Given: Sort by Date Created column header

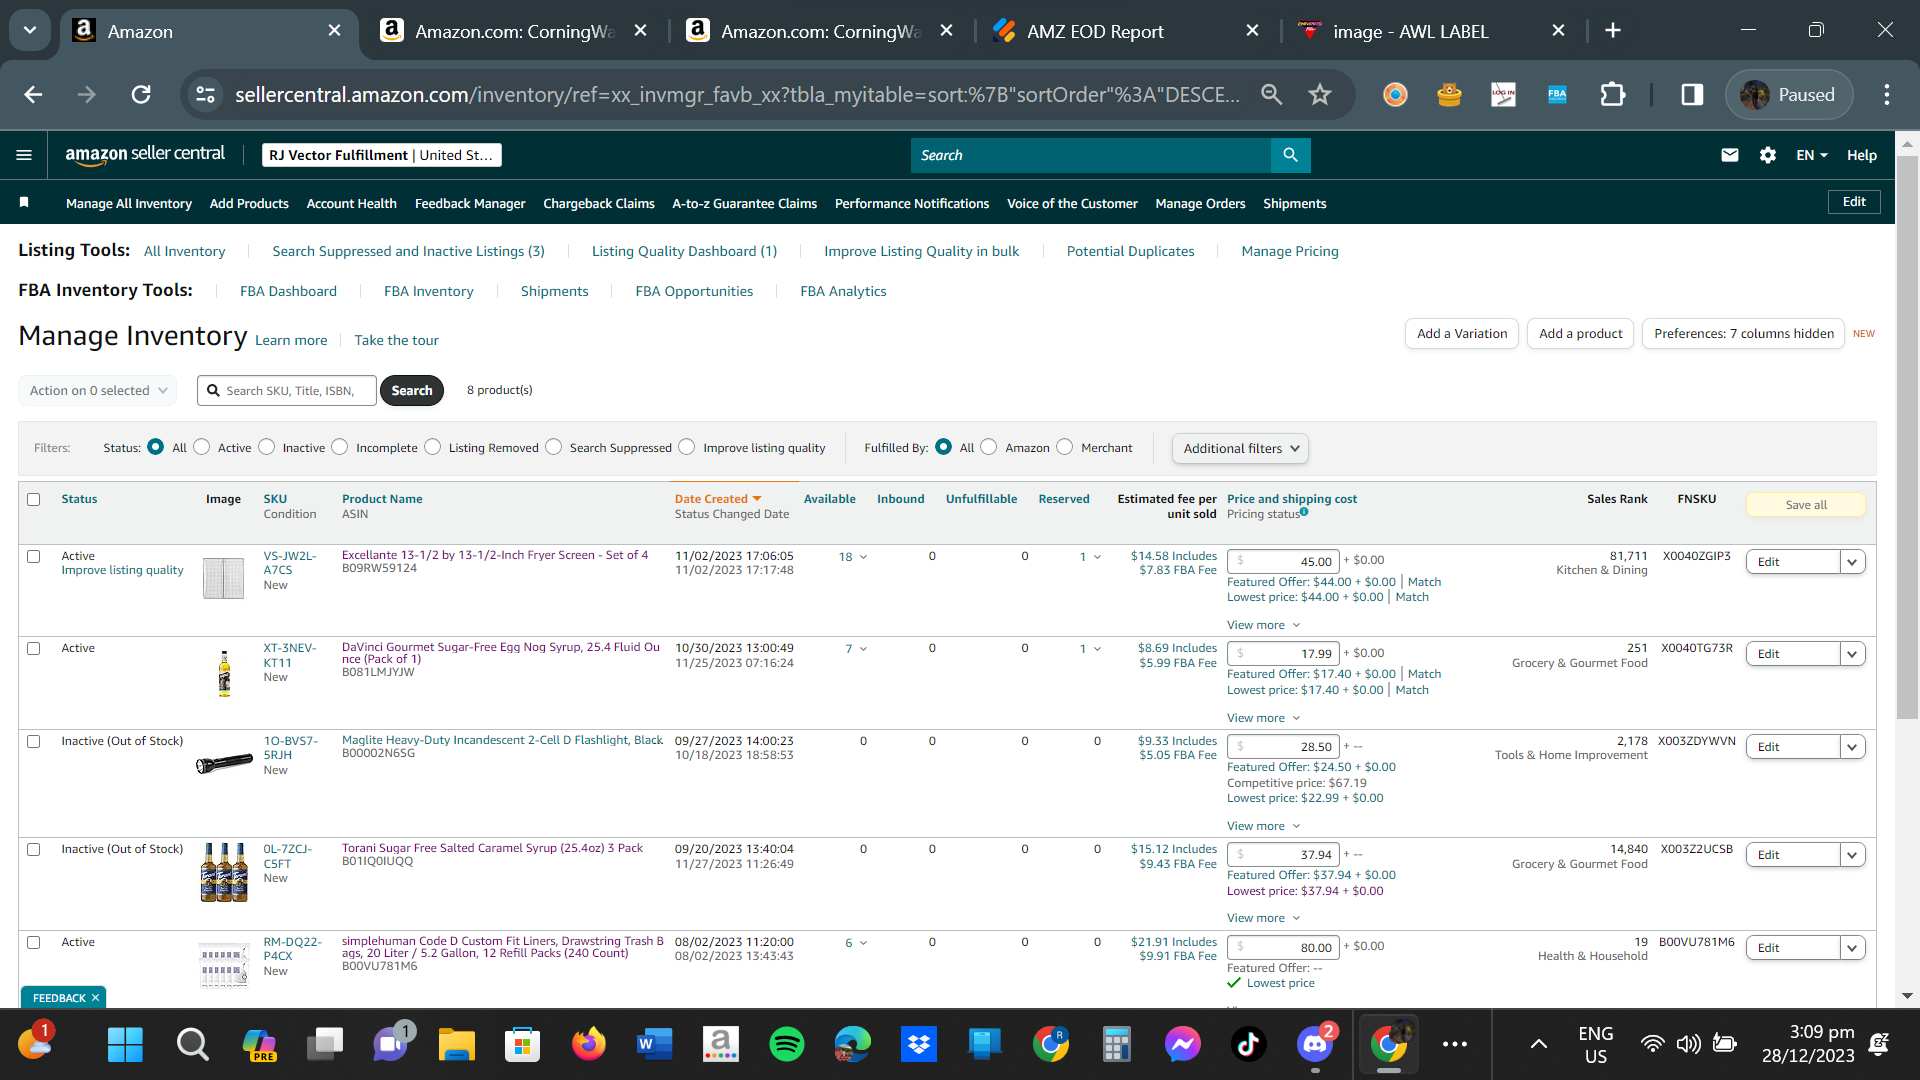Looking at the screenshot, I should click(x=718, y=499).
